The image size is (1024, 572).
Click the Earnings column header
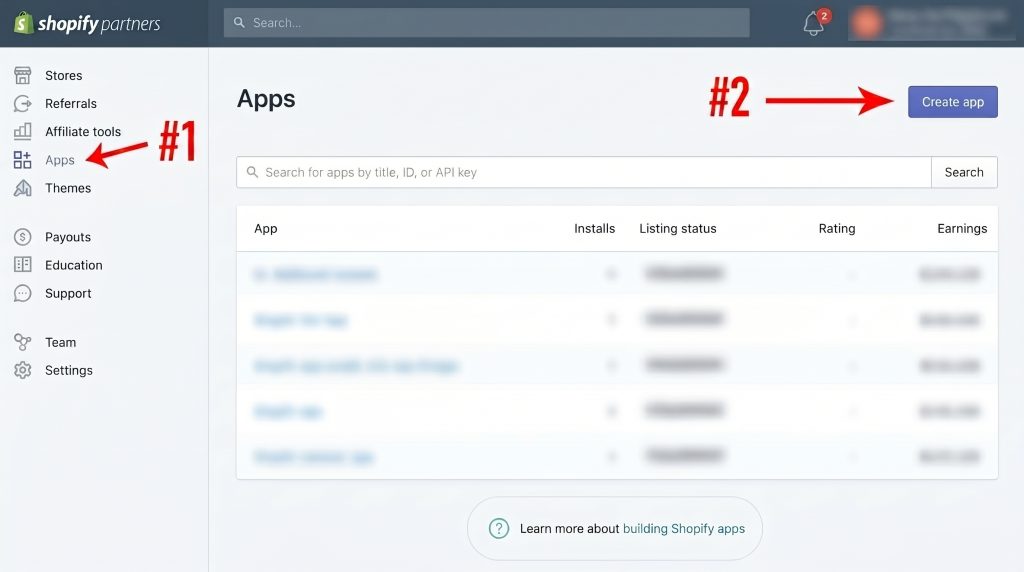tap(962, 229)
